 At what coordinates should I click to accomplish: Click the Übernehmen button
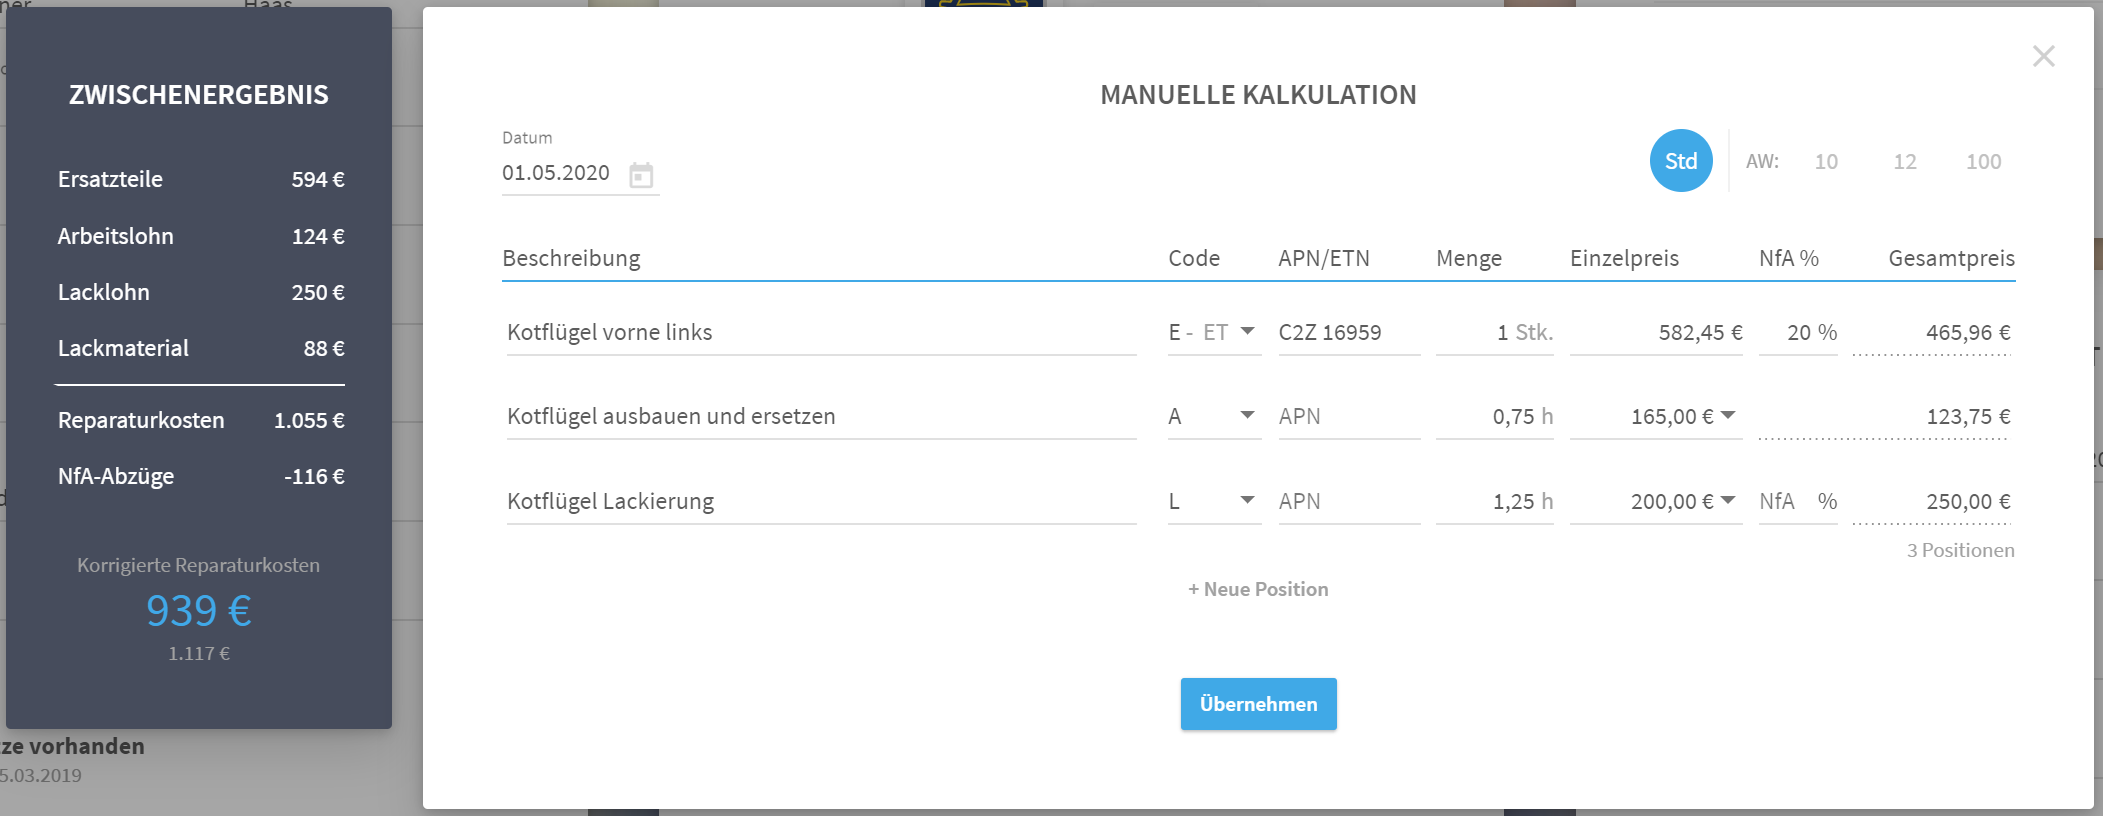(x=1258, y=704)
